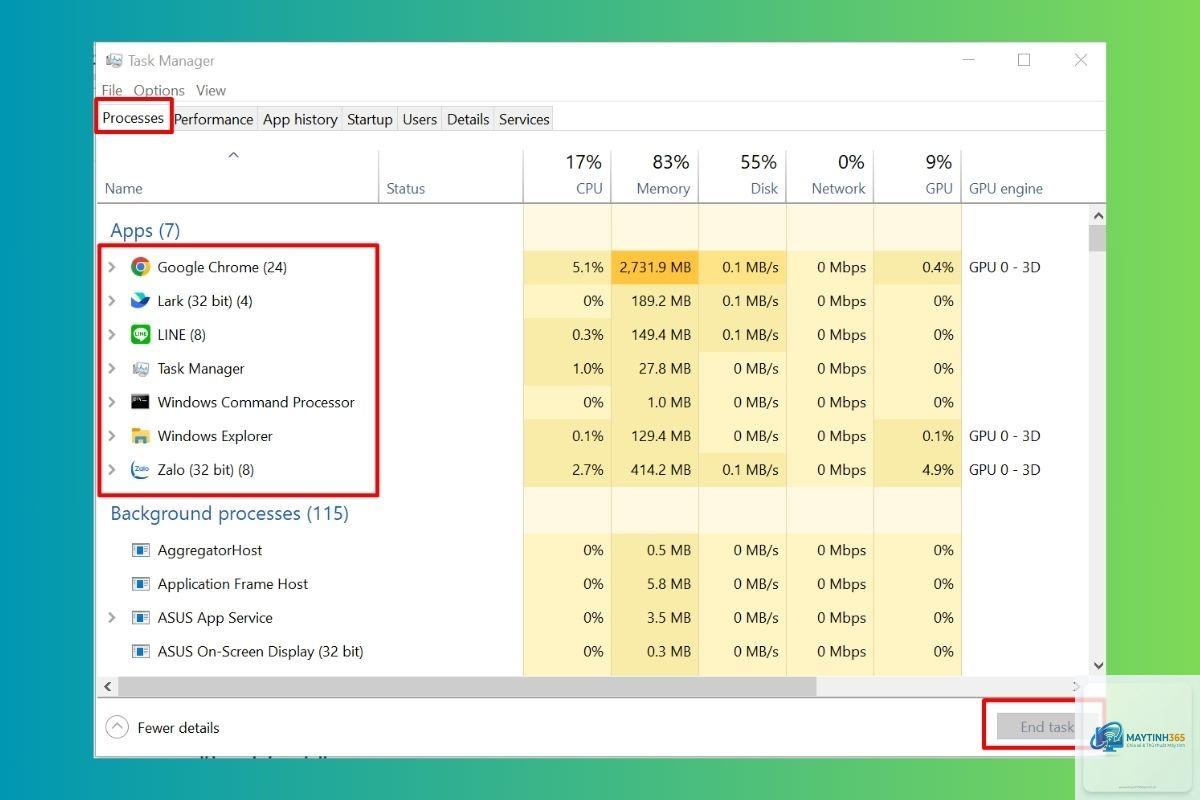Switch to the Performance tab
1200x800 pixels.
(214, 119)
